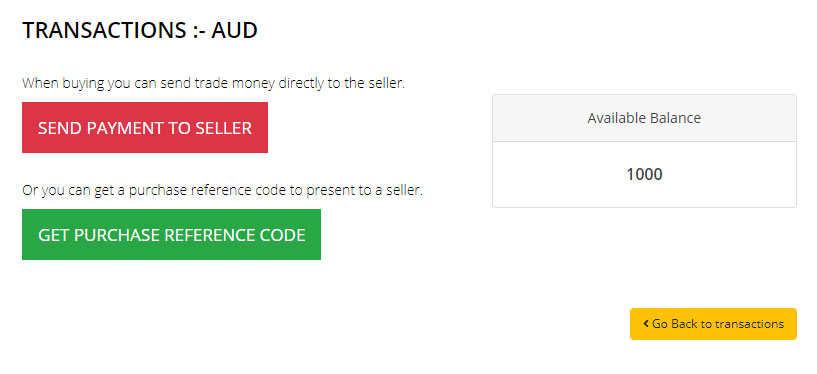Click the balance value 1000
The image size is (817, 374).
(x=645, y=174)
